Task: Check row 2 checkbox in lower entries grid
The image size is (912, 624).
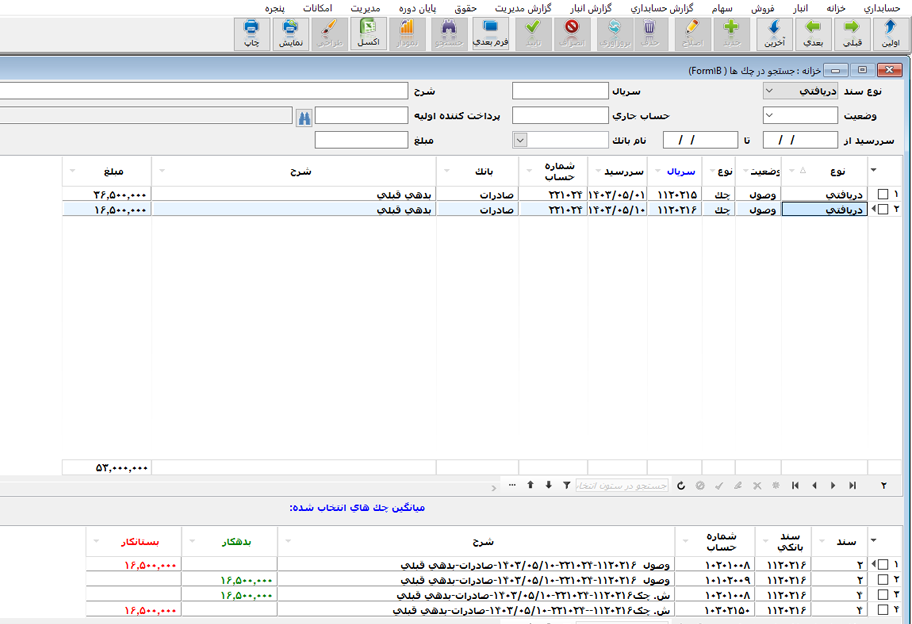Action: pyautogui.click(x=883, y=579)
